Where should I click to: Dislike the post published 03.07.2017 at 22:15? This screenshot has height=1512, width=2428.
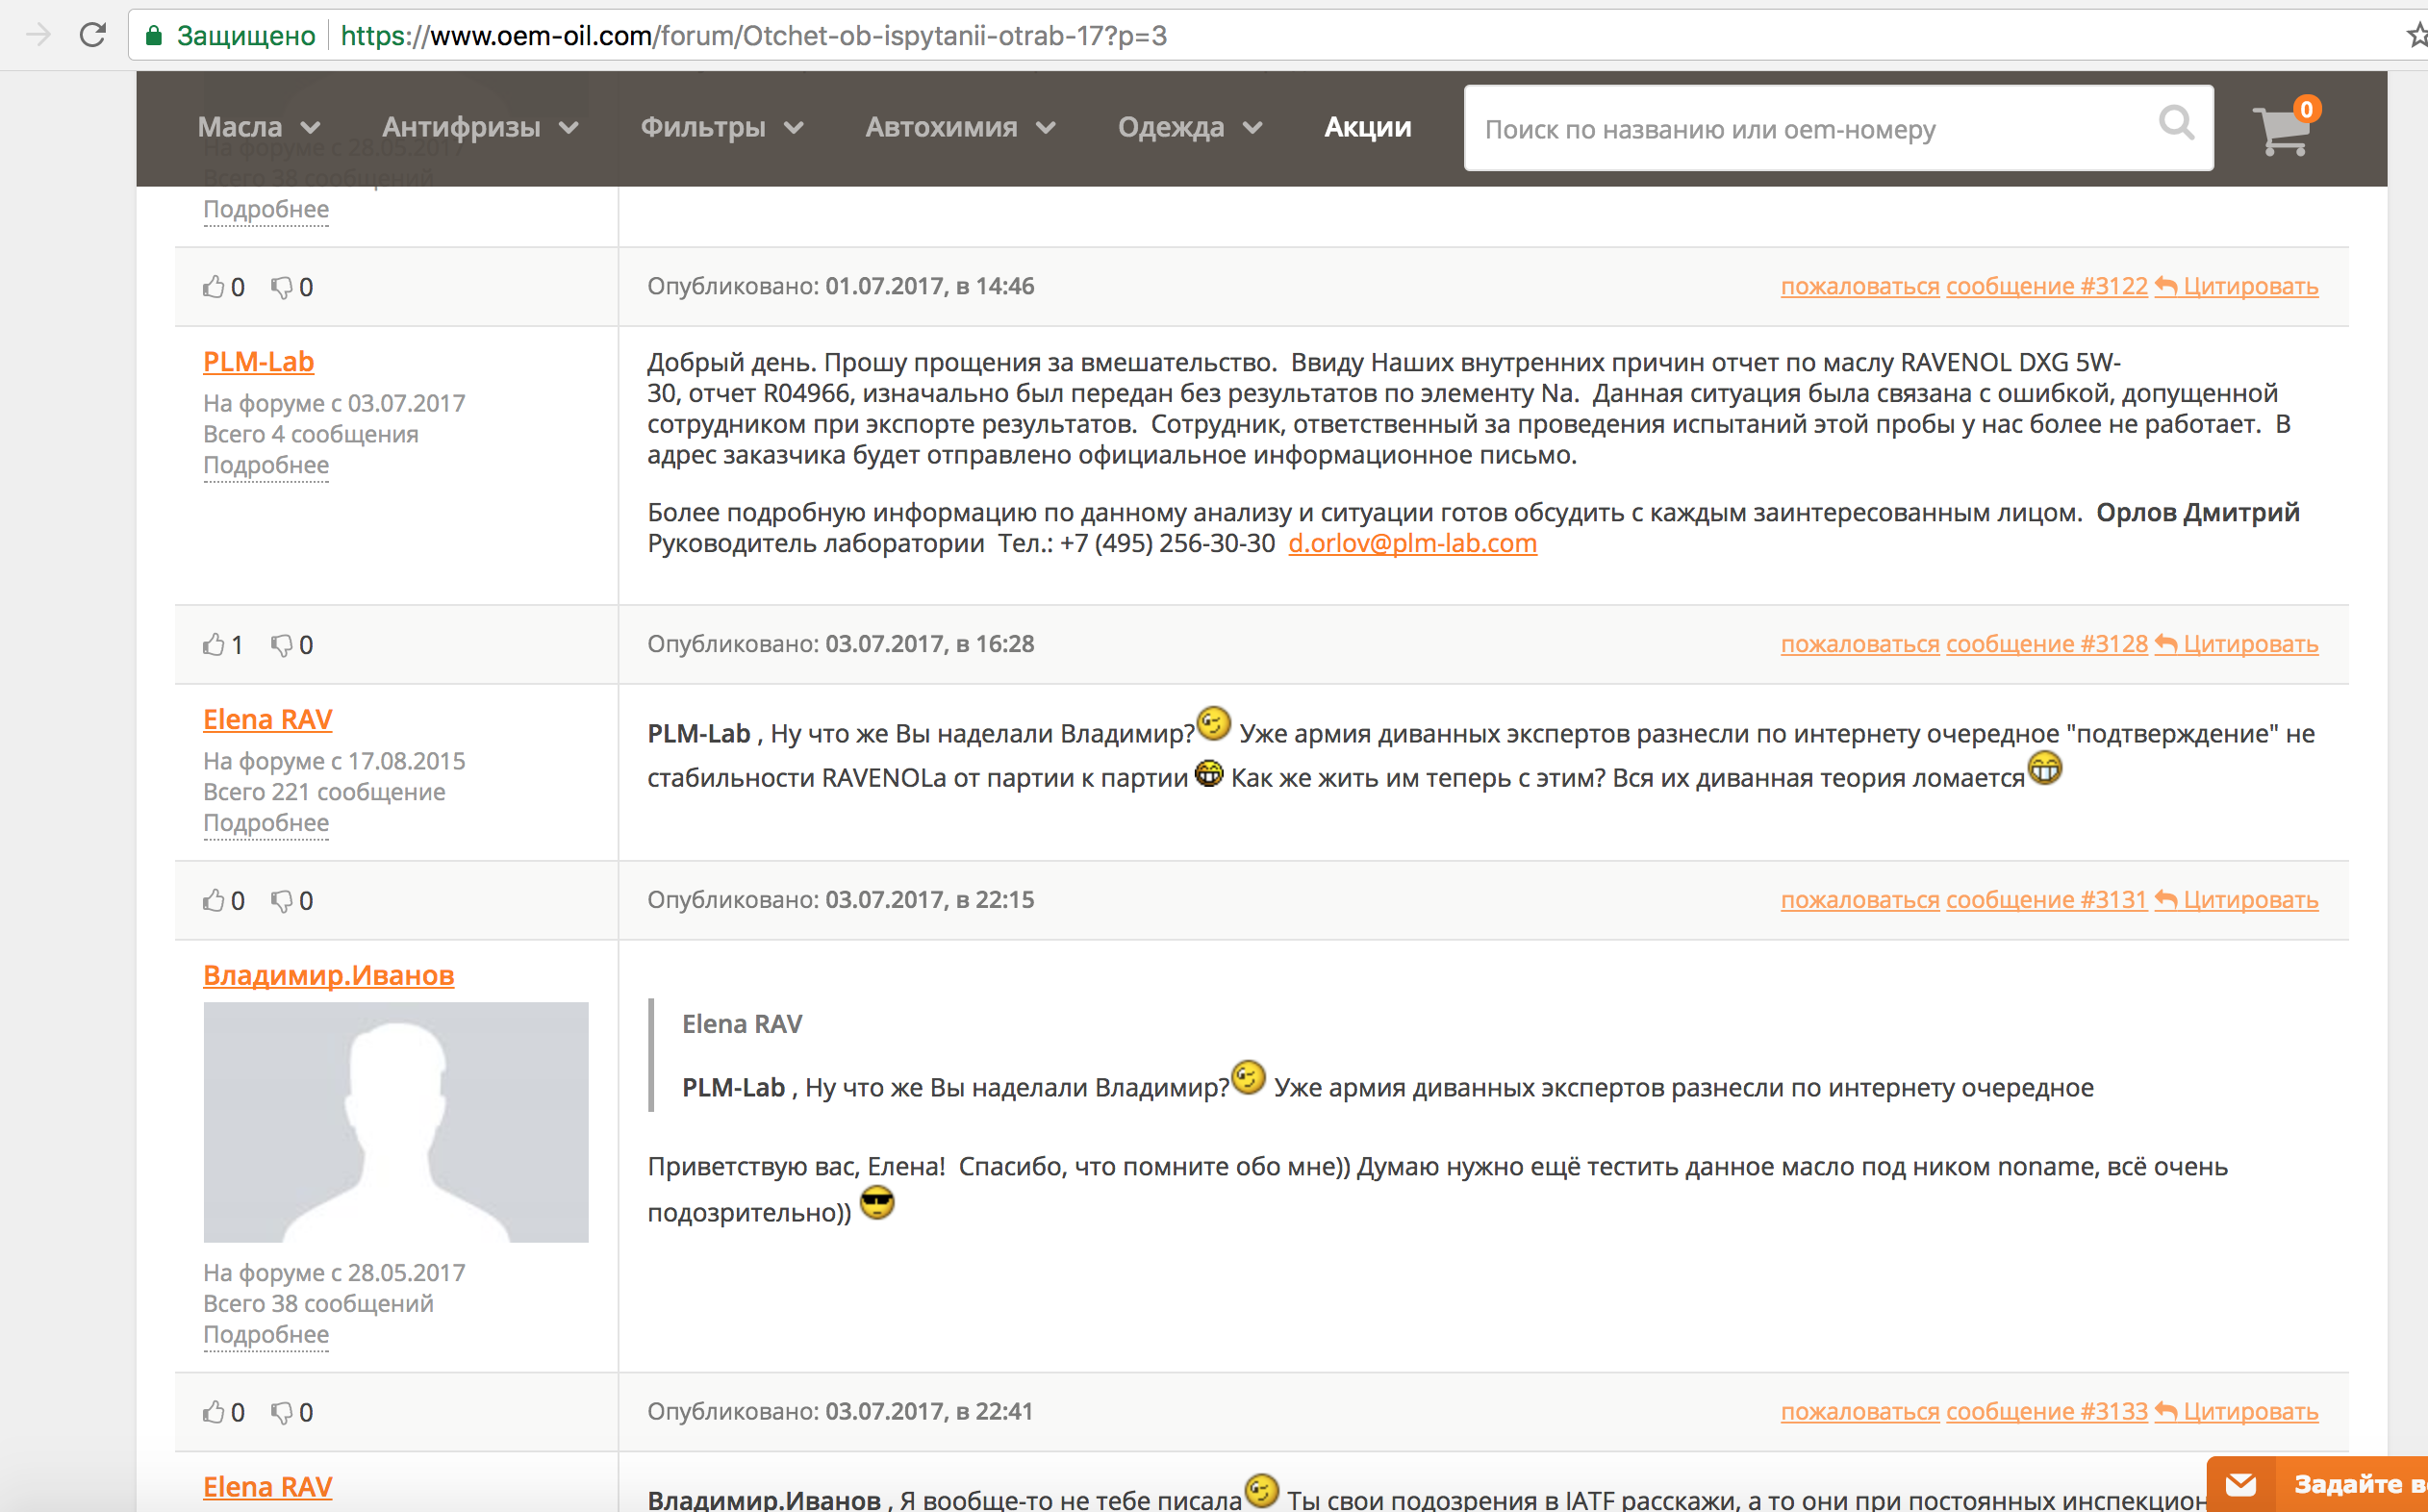pos(282,901)
